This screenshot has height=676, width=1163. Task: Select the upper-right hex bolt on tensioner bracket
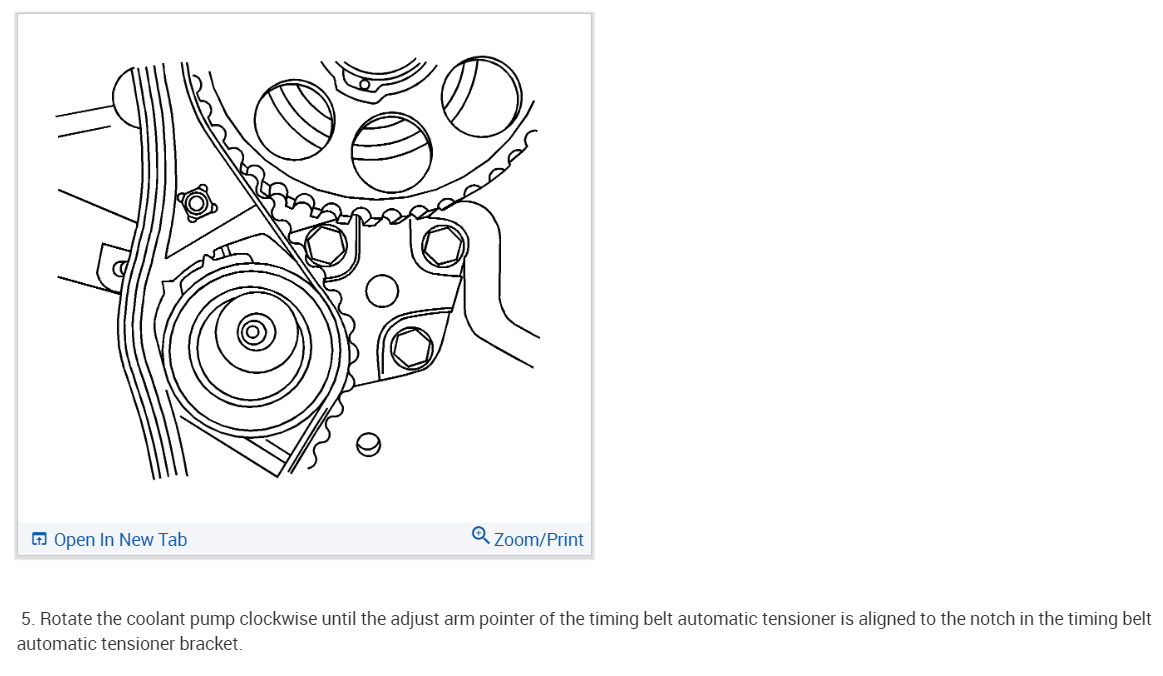[x=444, y=246]
